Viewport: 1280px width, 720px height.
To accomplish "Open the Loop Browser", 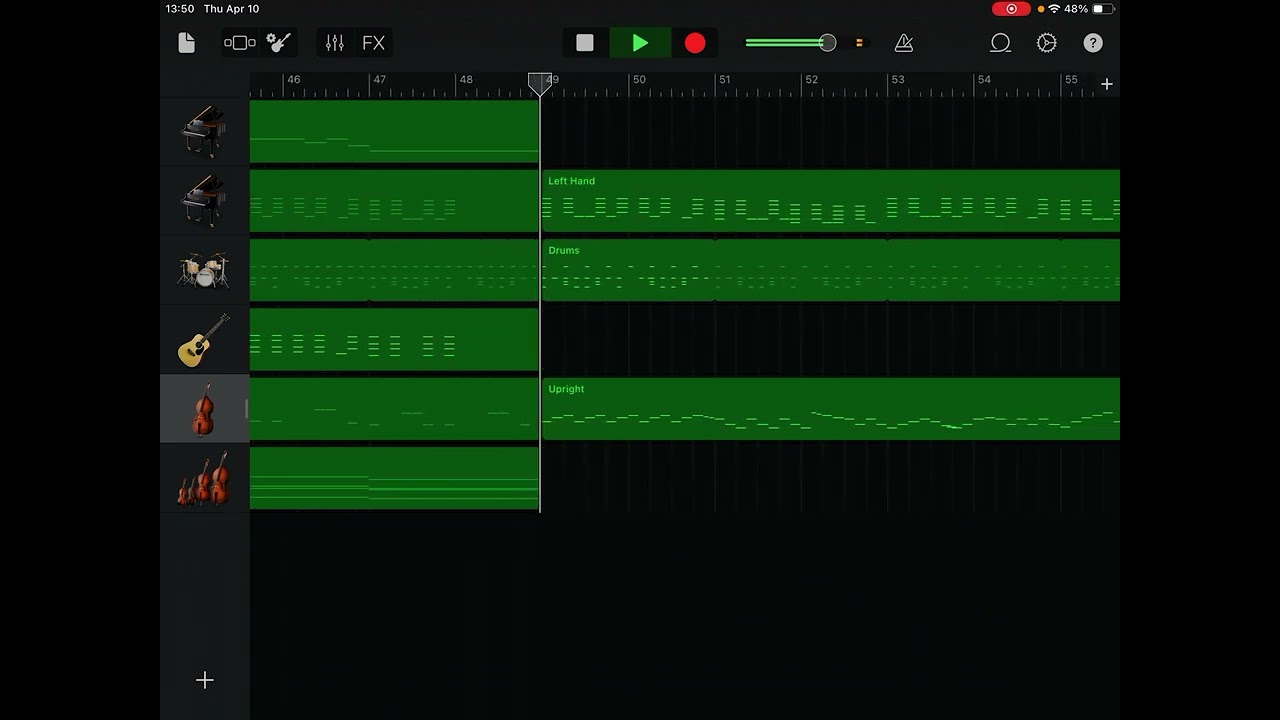I will [x=1000, y=43].
